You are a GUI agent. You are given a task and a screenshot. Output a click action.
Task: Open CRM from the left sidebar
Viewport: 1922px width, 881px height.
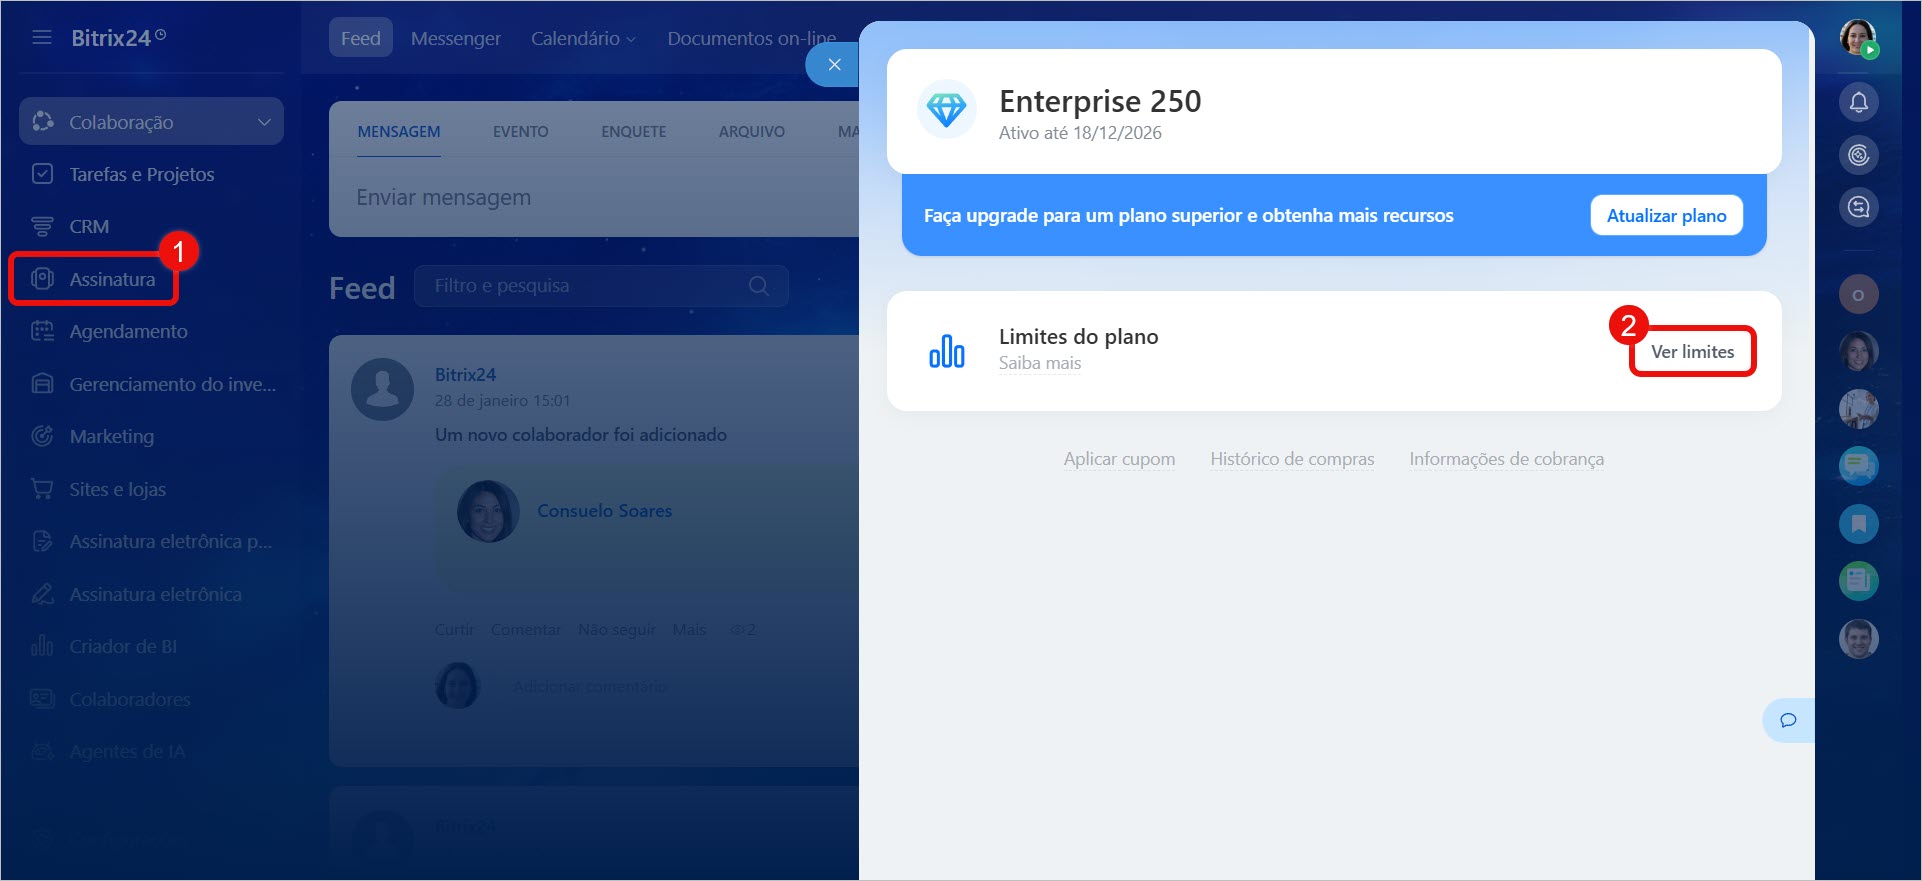point(89,227)
